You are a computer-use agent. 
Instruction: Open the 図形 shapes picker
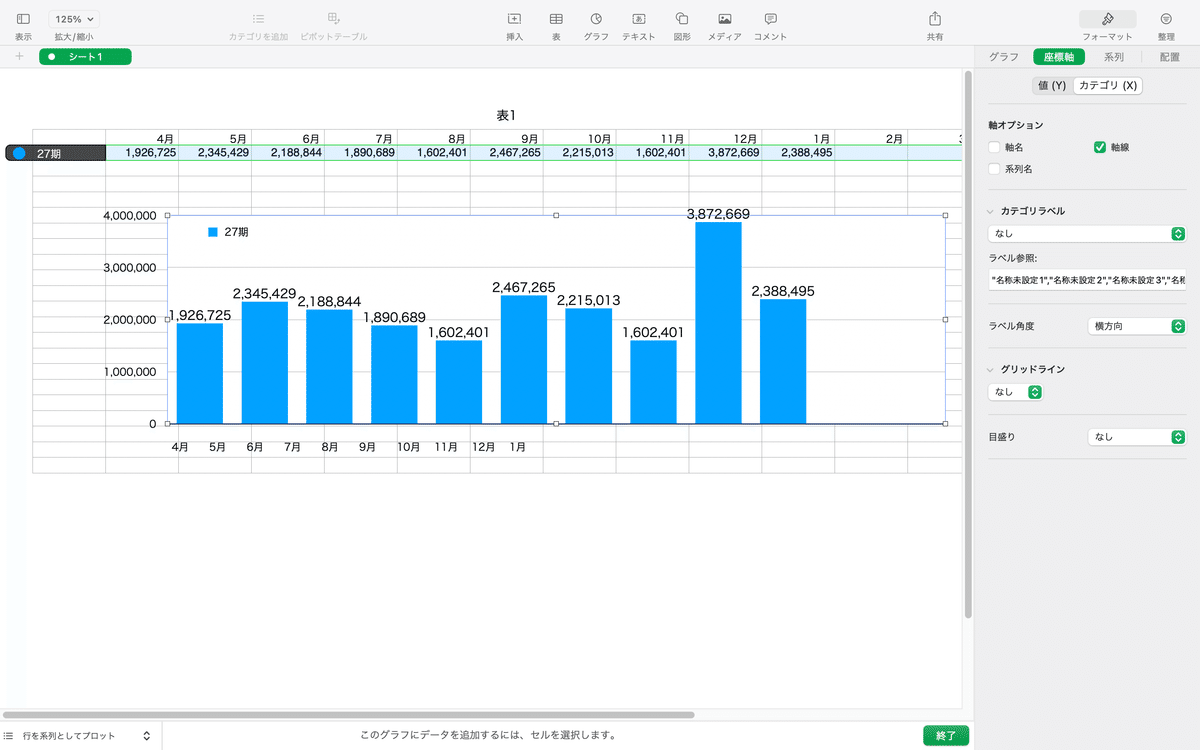[x=682, y=19]
